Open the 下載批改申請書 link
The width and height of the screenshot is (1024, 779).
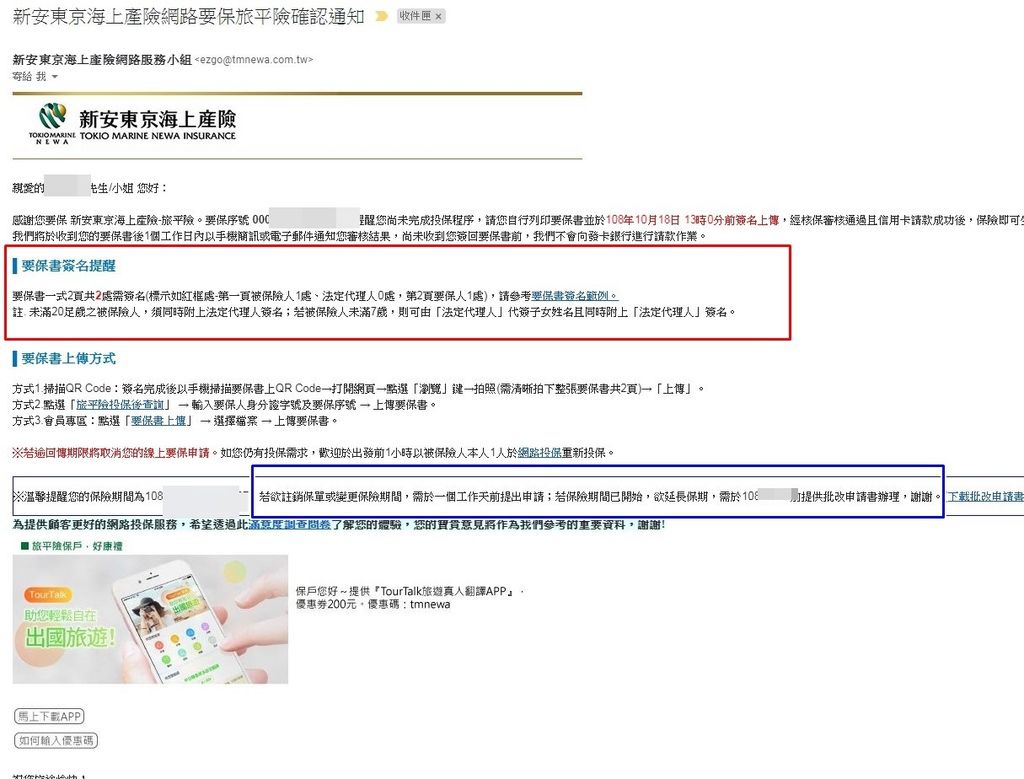[x=985, y=497]
